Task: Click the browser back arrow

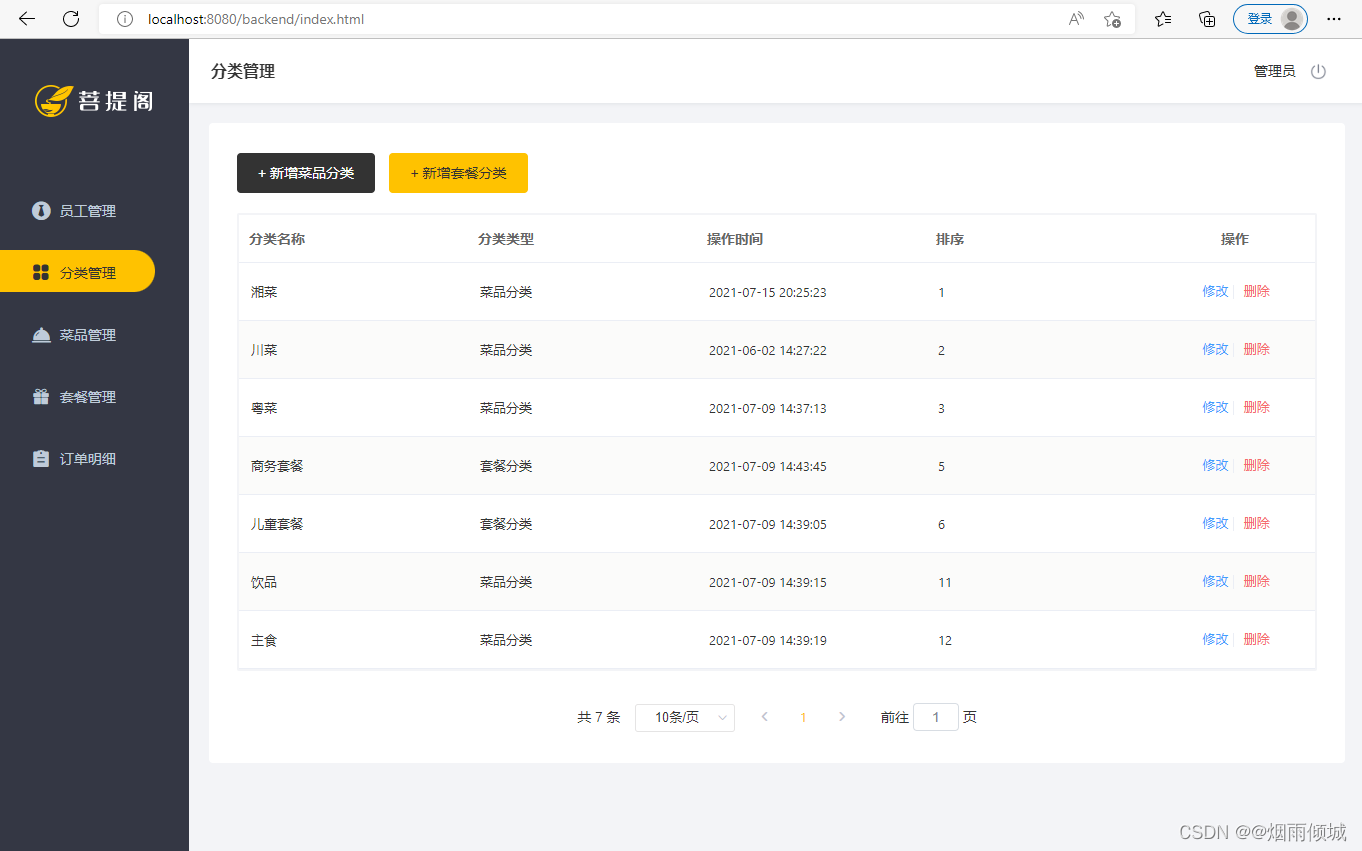Action: tap(27, 19)
